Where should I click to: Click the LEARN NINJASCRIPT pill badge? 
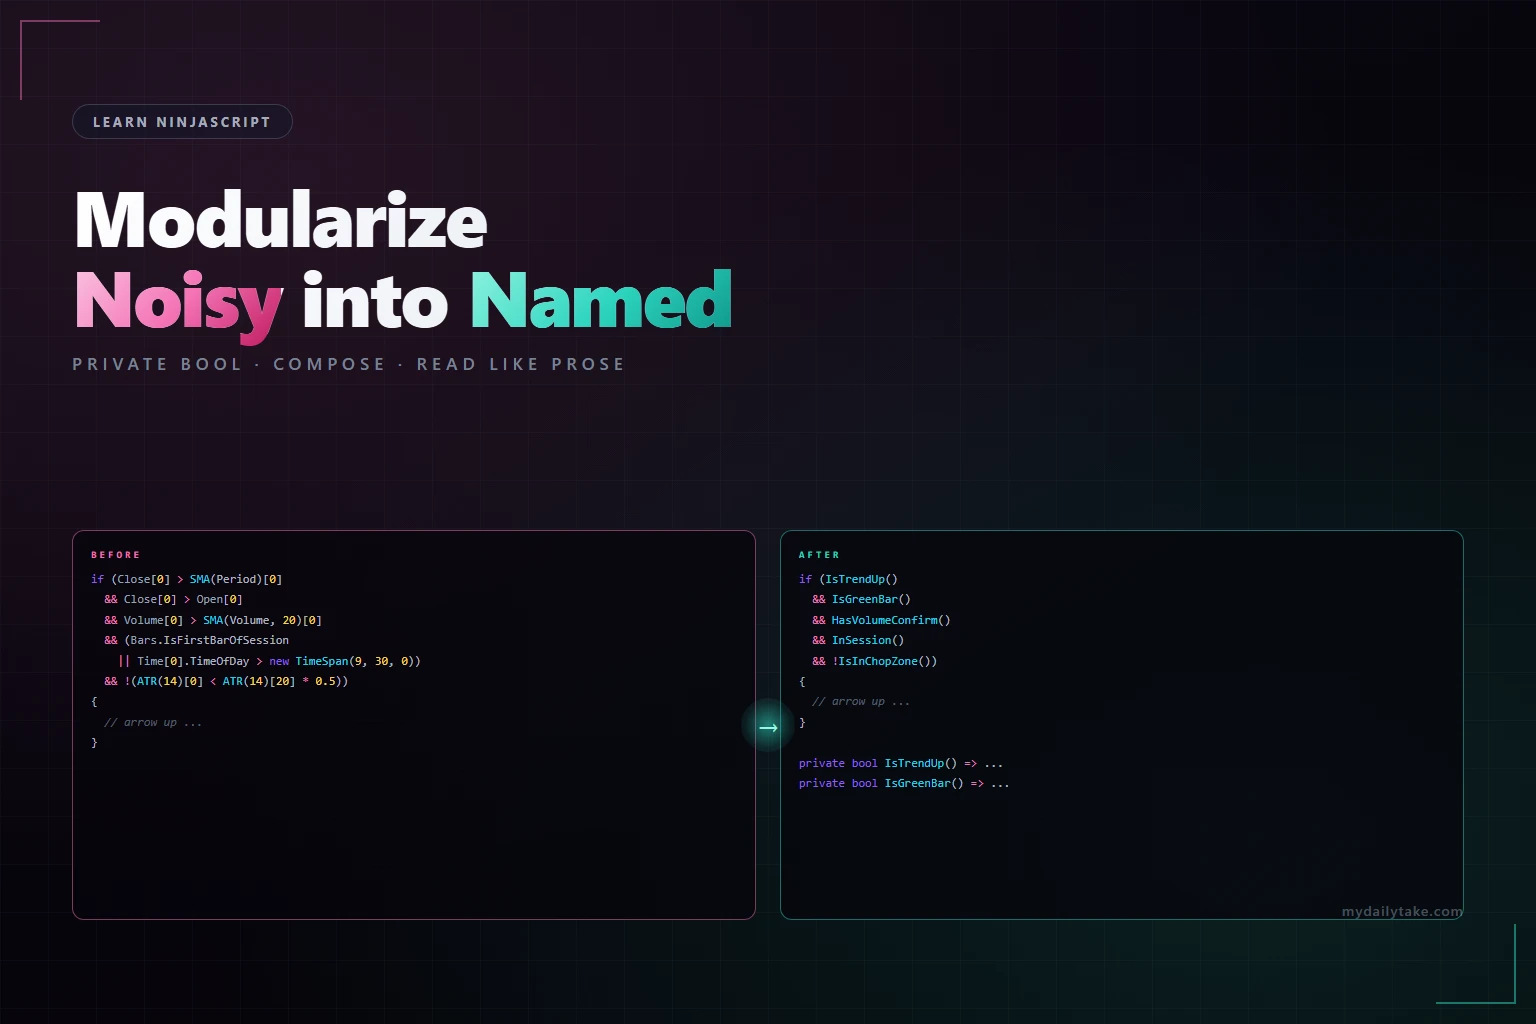182,122
